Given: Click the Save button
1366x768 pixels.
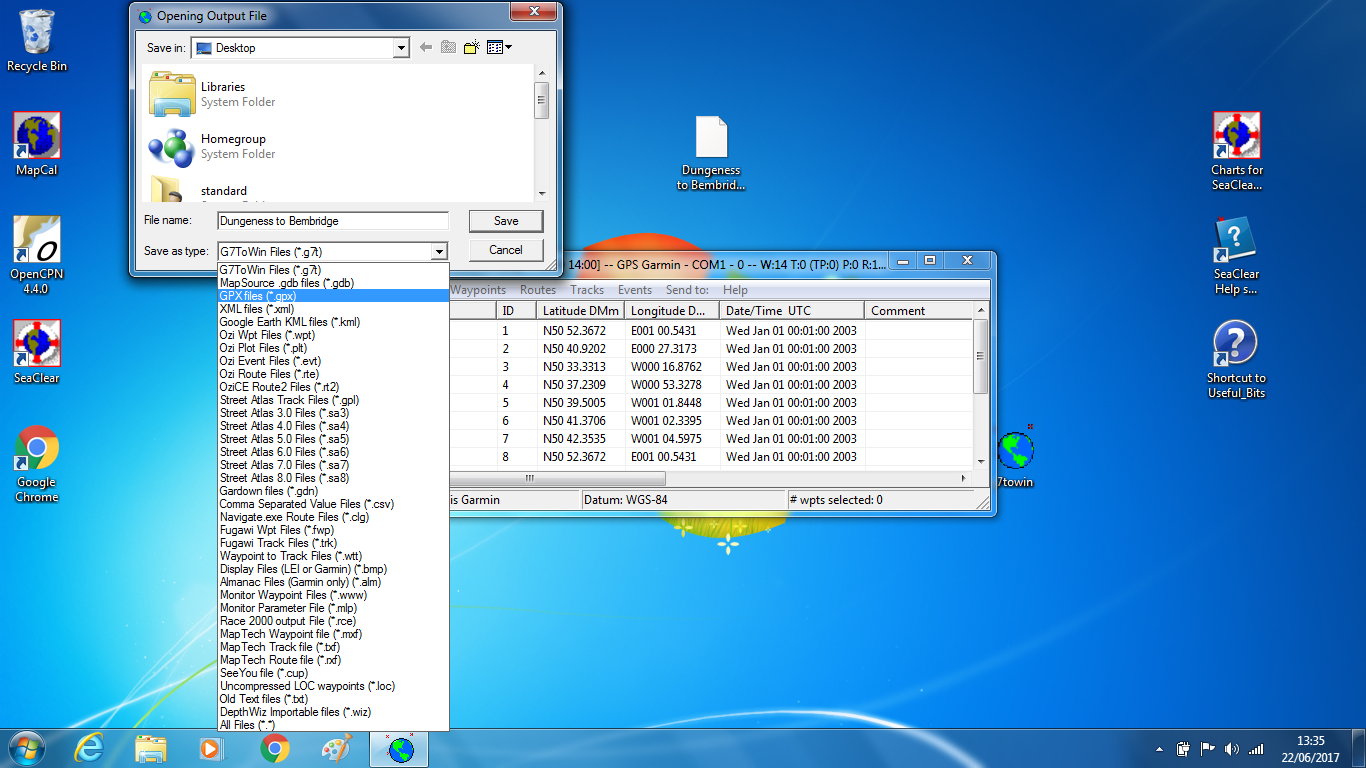Looking at the screenshot, I should click(x=506, y=221).
